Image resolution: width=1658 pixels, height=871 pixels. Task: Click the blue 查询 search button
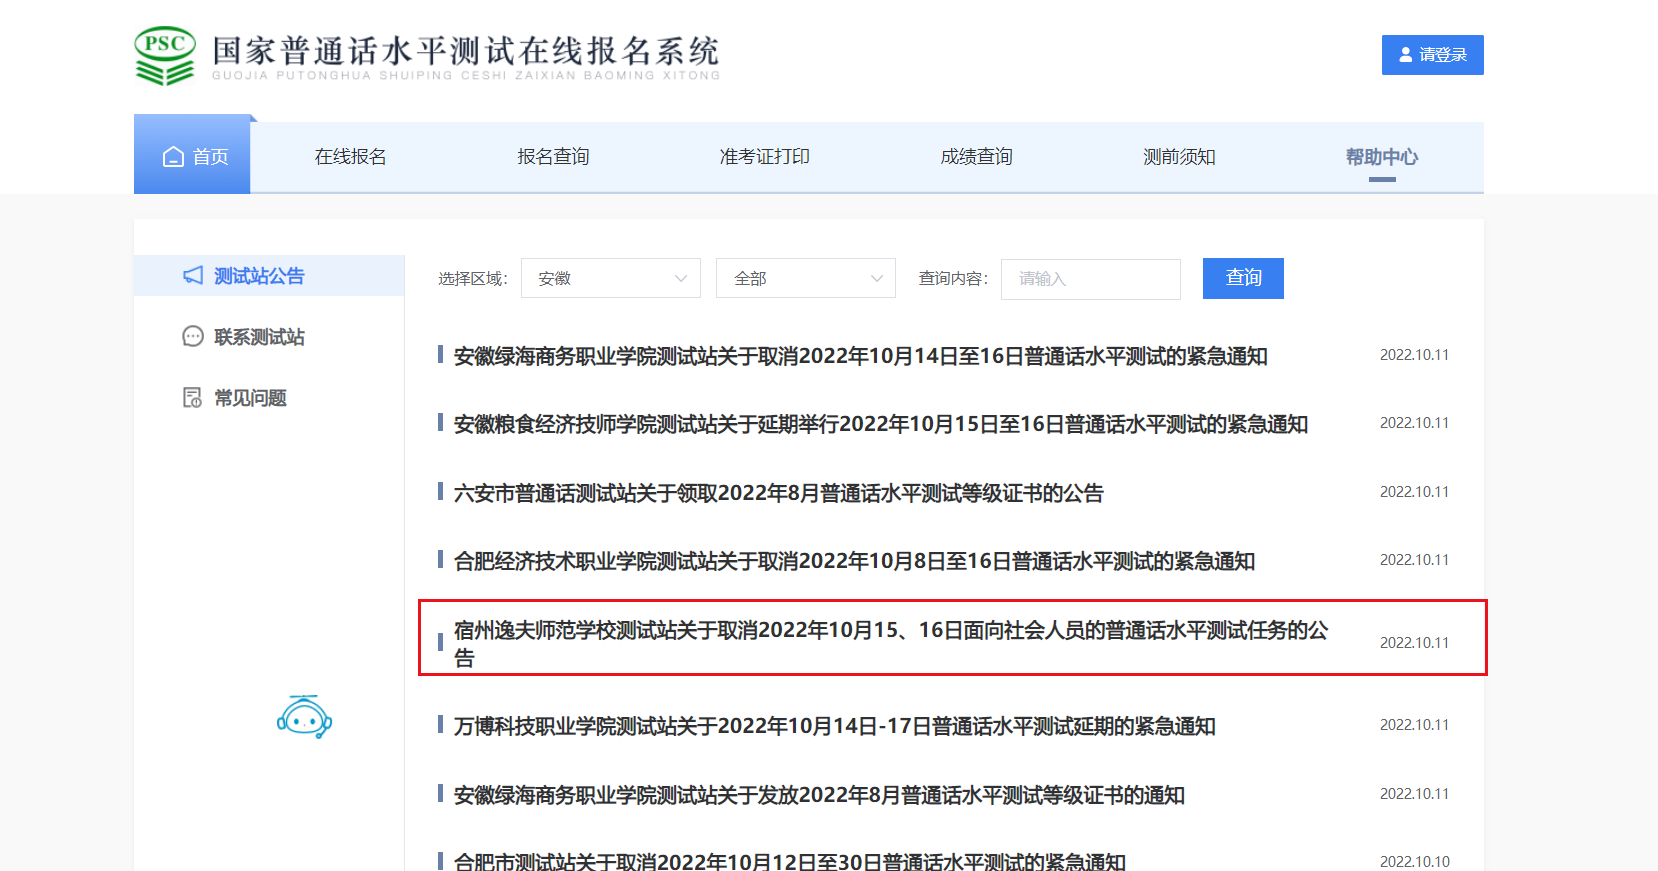(x=1243, y=279)
